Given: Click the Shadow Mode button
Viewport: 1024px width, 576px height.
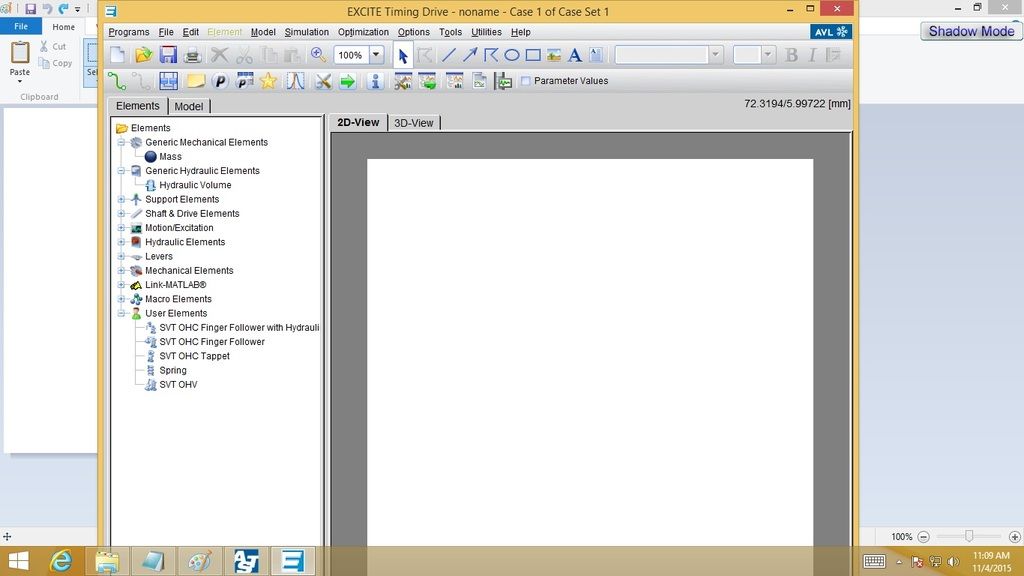Looking at the screenshot, I should point(971,31).
